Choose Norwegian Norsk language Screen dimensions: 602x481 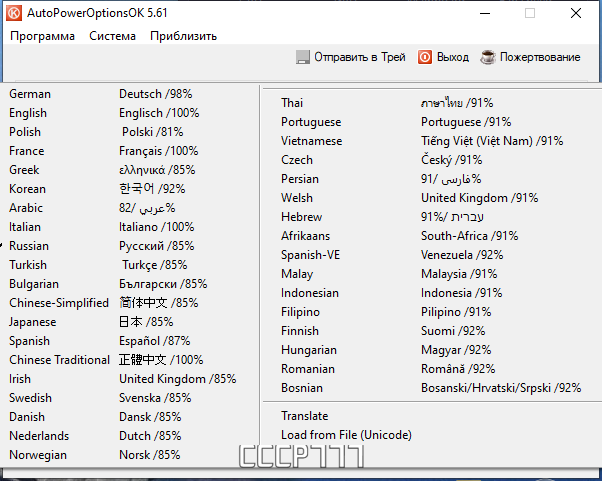pos(130,455)
